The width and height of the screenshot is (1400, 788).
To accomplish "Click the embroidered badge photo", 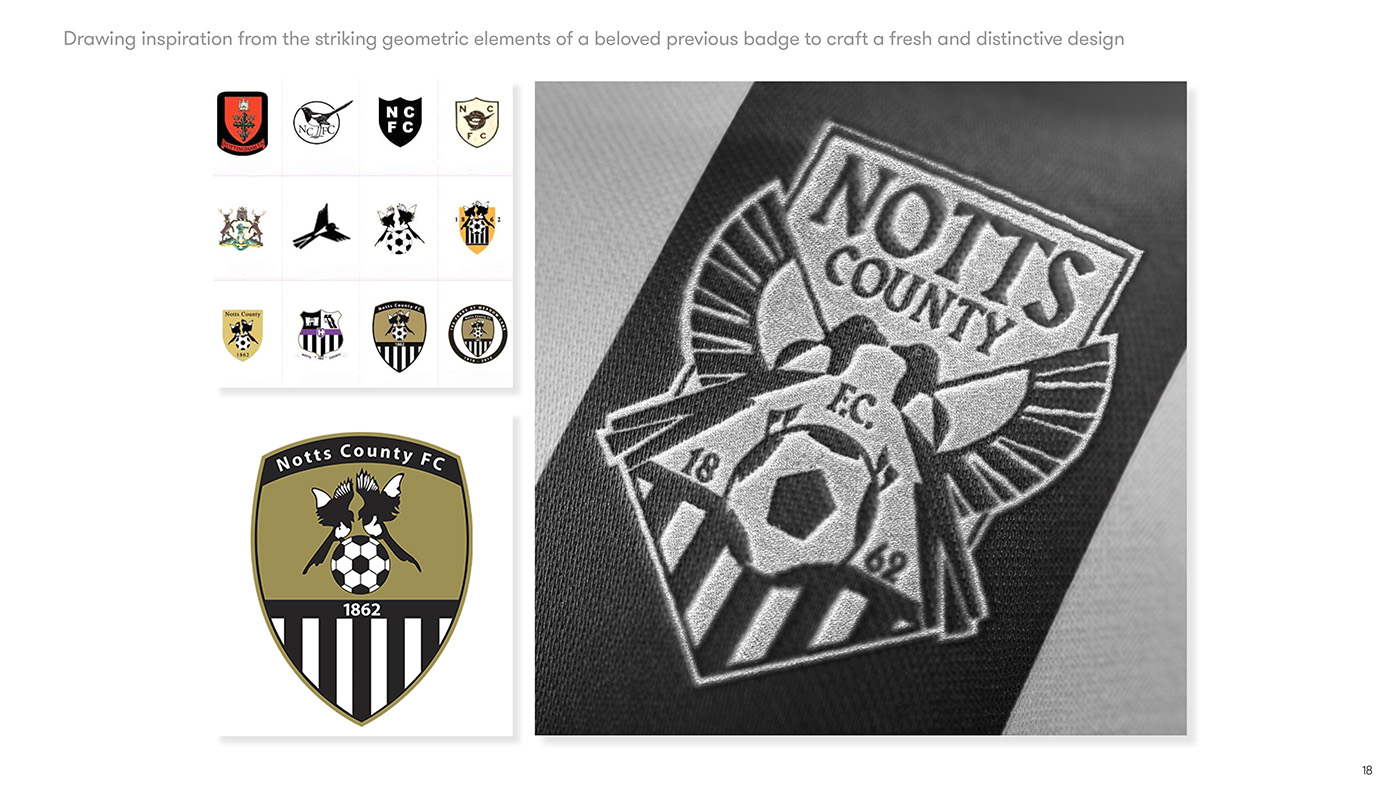I will tap(860, 408).
